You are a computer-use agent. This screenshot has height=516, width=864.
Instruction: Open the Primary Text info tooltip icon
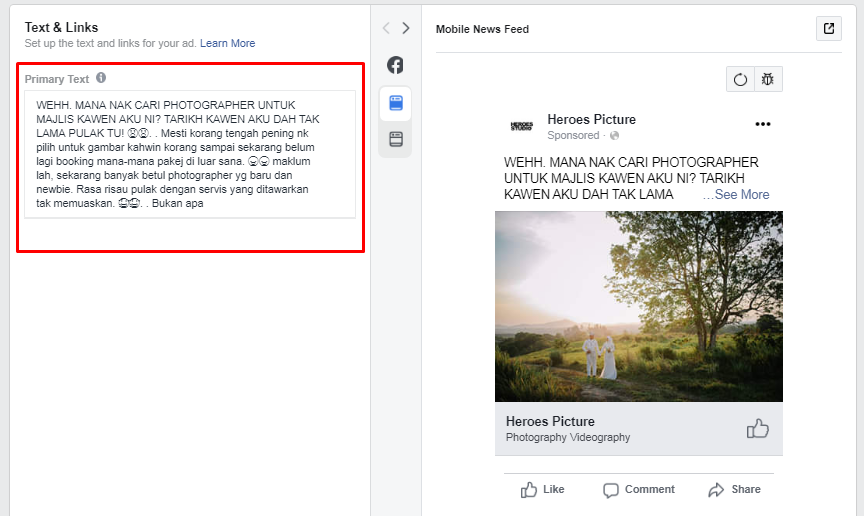coord(101,78)
